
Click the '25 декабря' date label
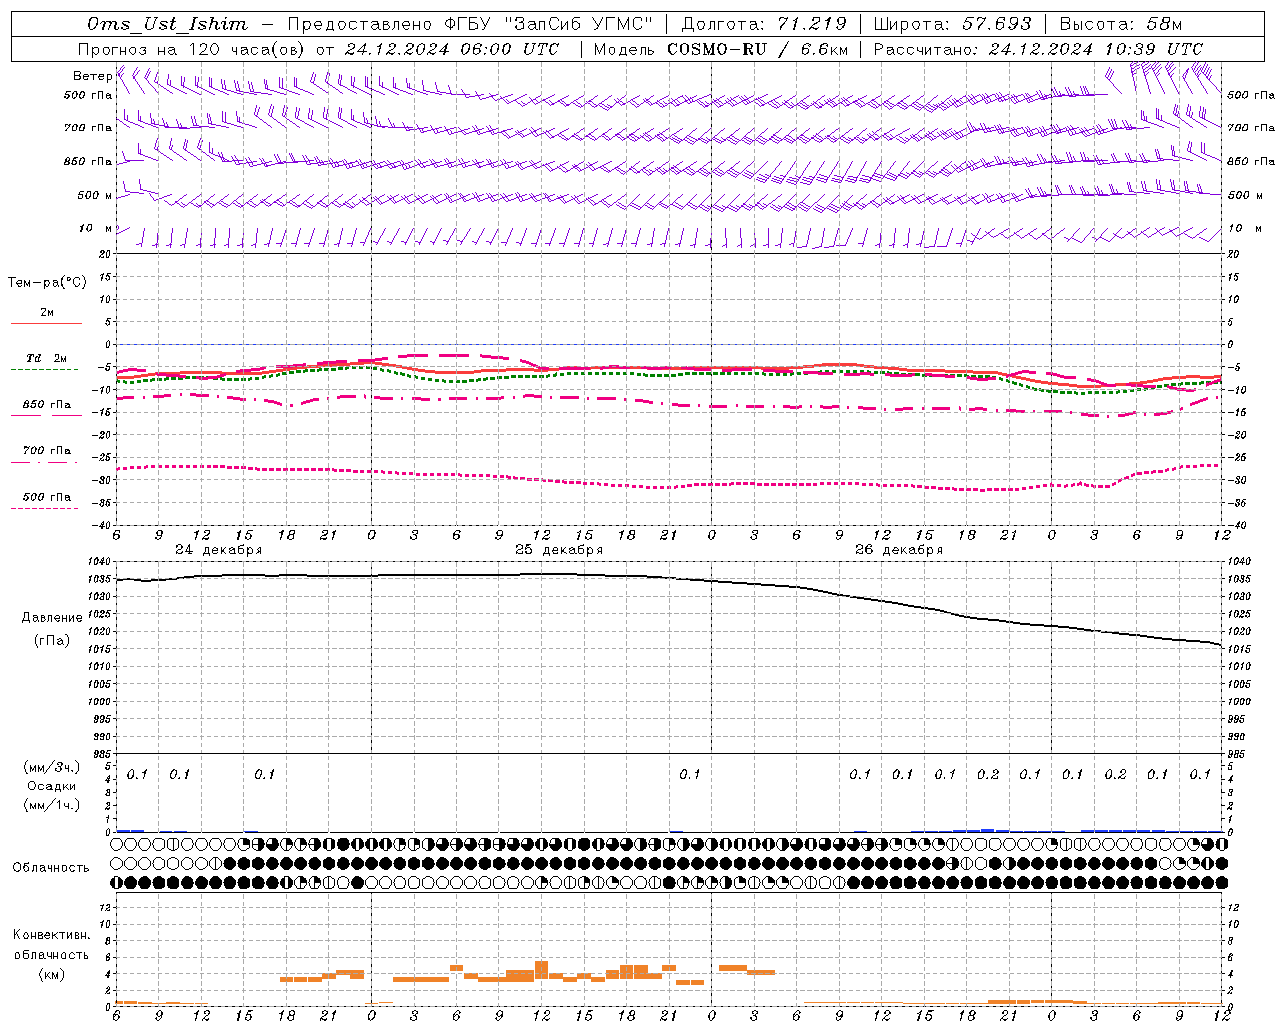(559, 550)
